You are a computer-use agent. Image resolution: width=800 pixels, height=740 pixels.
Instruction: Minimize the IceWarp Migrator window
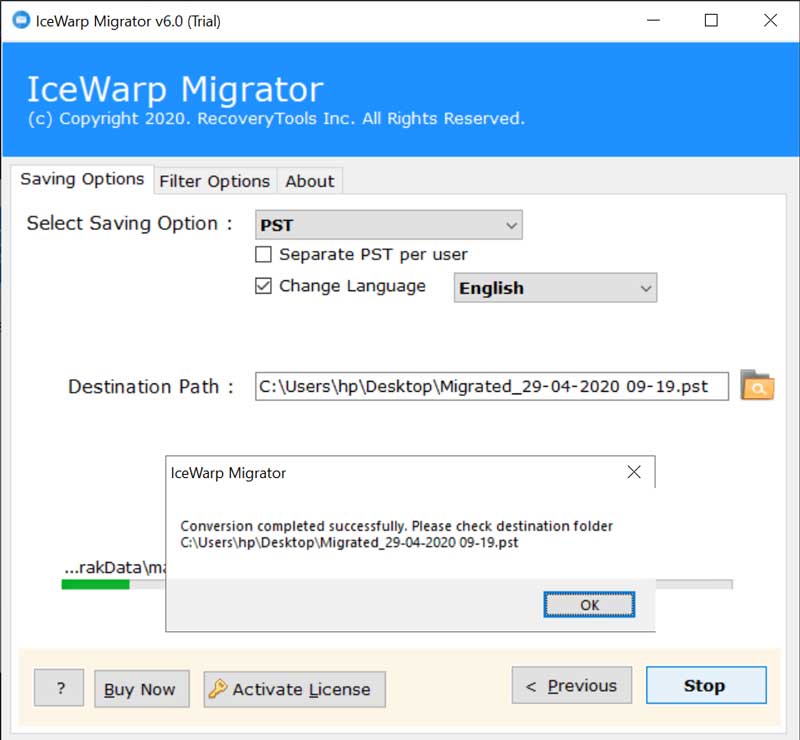(654, 20)
